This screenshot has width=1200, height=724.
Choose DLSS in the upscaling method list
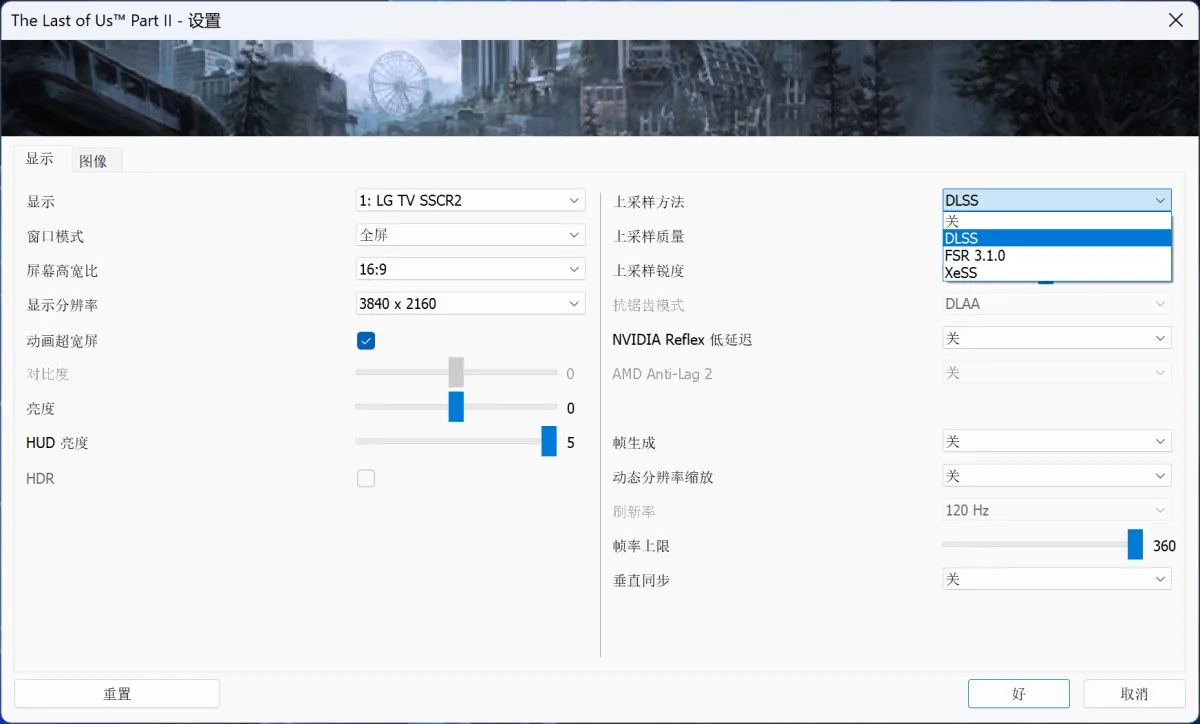pyautogui.click(x=1057, y=238)
